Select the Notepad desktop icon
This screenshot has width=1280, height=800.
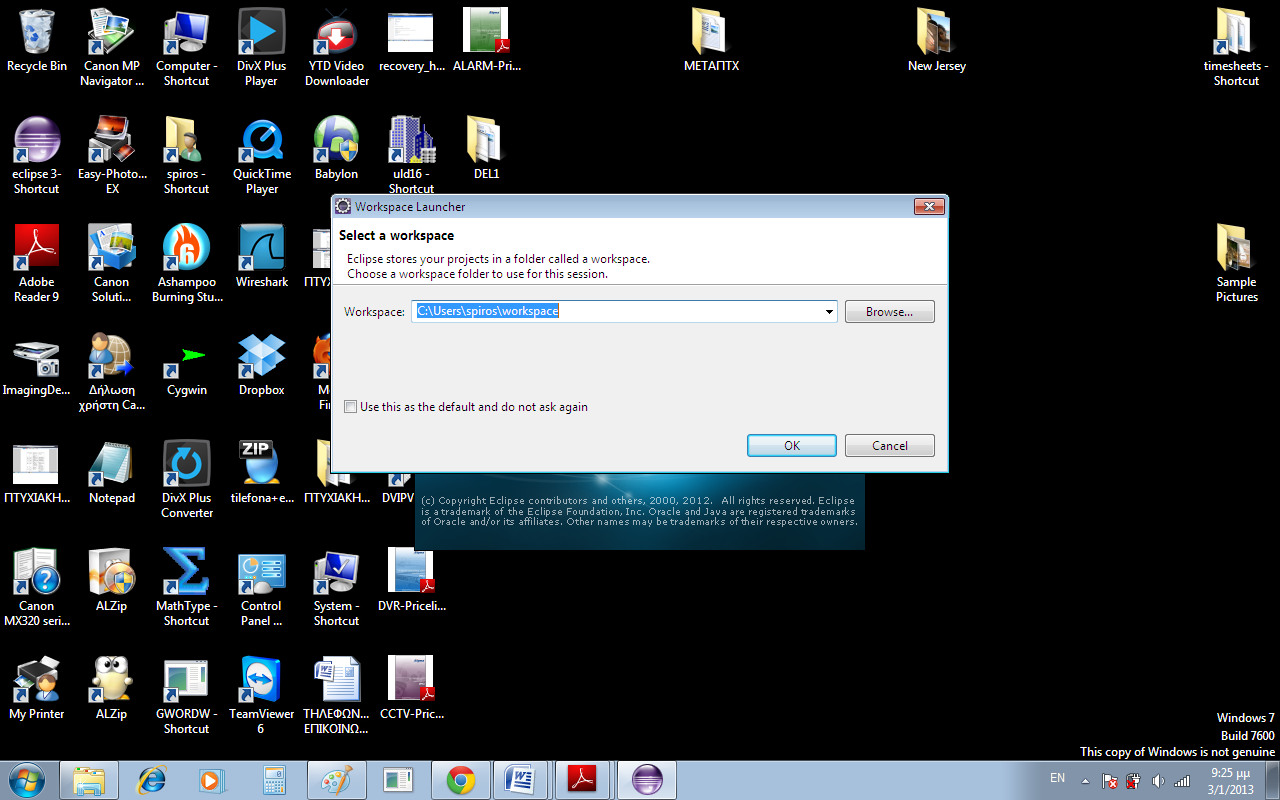point(112,473)
